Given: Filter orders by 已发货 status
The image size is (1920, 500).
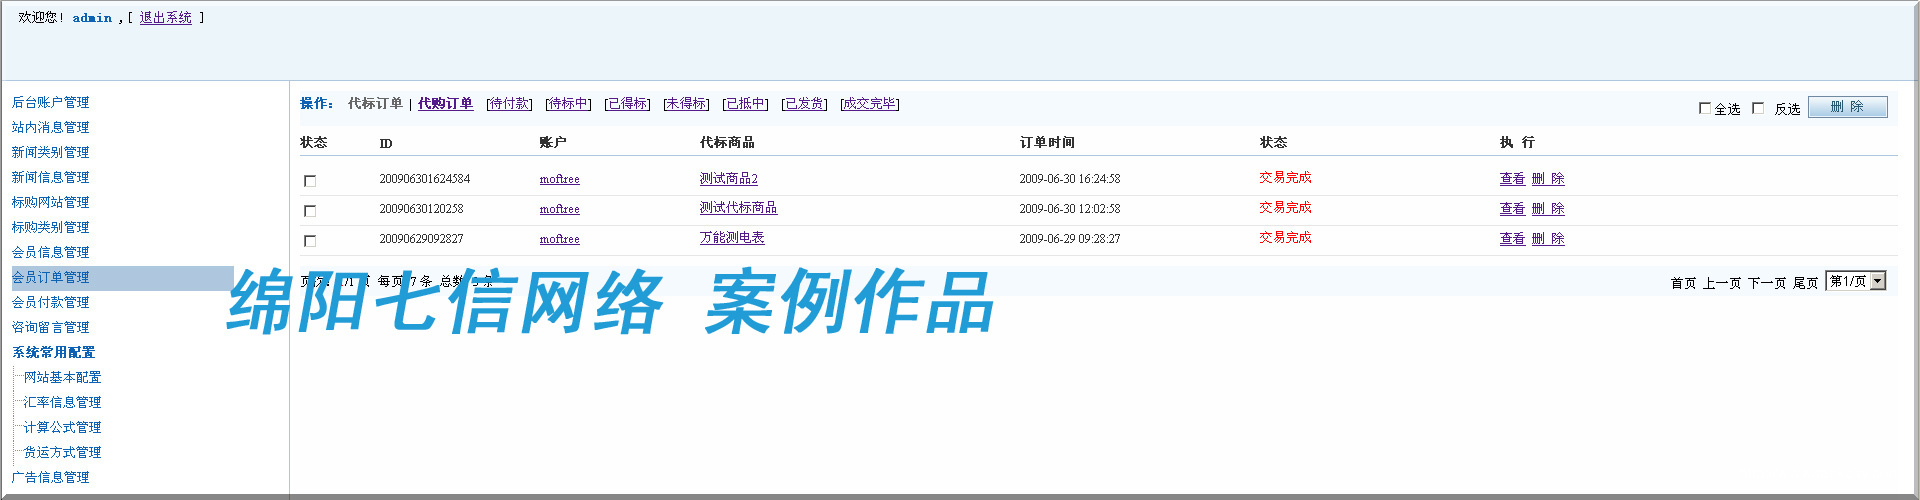Looking at the screenshot, I should [x=804, y=104].
